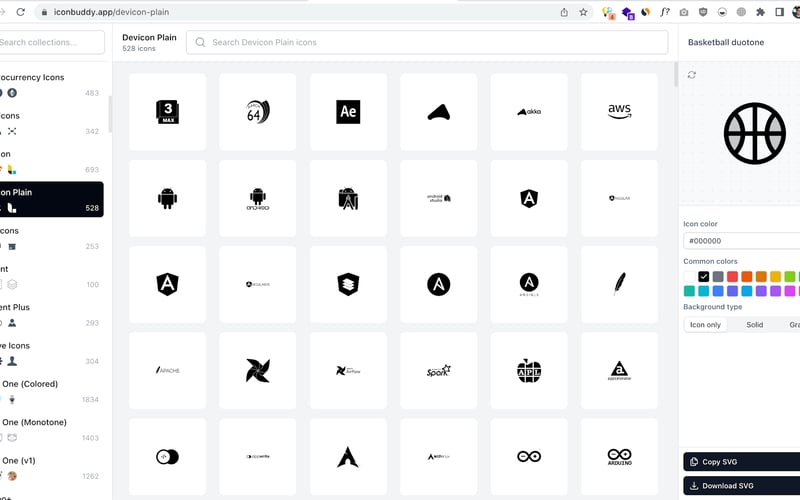Open the collection with 693 icons
Screen dimensions: 800x500
[x=51, y=161]
